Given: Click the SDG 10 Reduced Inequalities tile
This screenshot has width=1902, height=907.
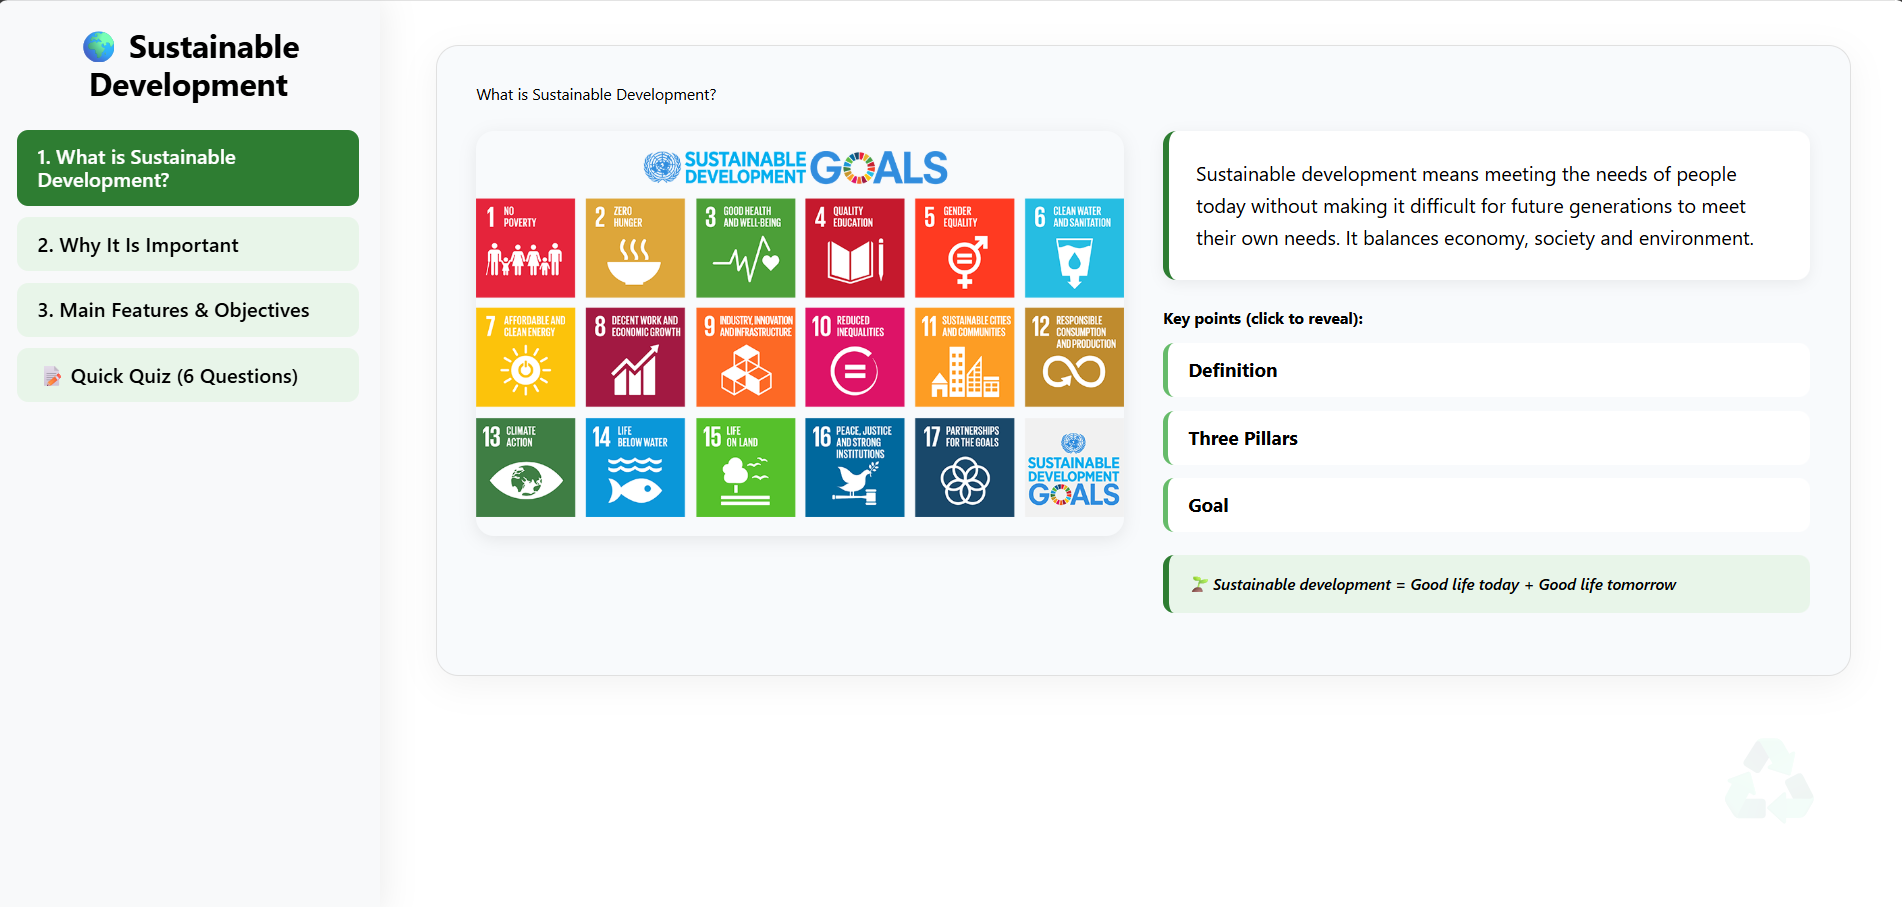Looking at the screenshot, I should click(x=855, y=357).
